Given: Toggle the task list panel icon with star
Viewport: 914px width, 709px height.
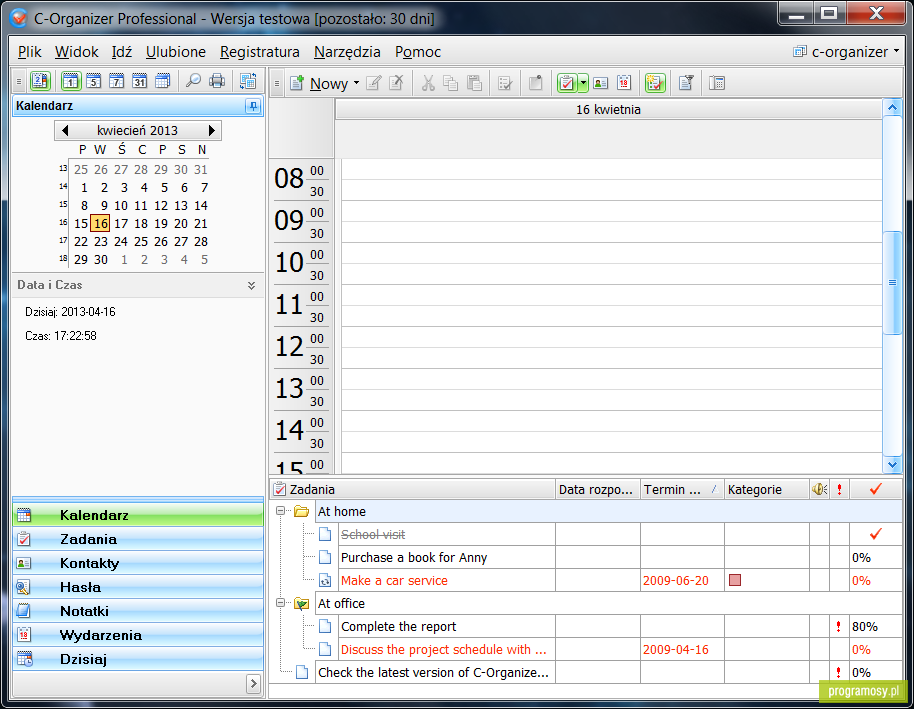Looking at the screenshot, I should click(x=655, y=83).
